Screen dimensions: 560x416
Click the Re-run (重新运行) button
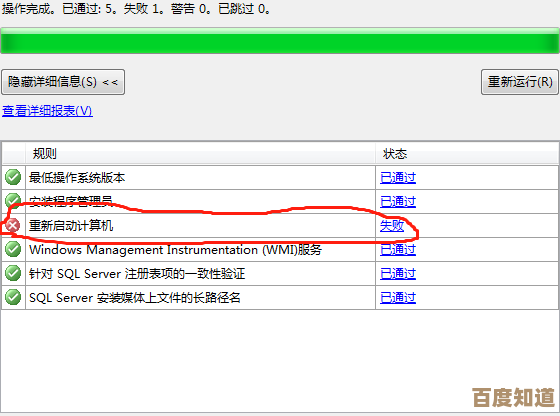(520, 82)
